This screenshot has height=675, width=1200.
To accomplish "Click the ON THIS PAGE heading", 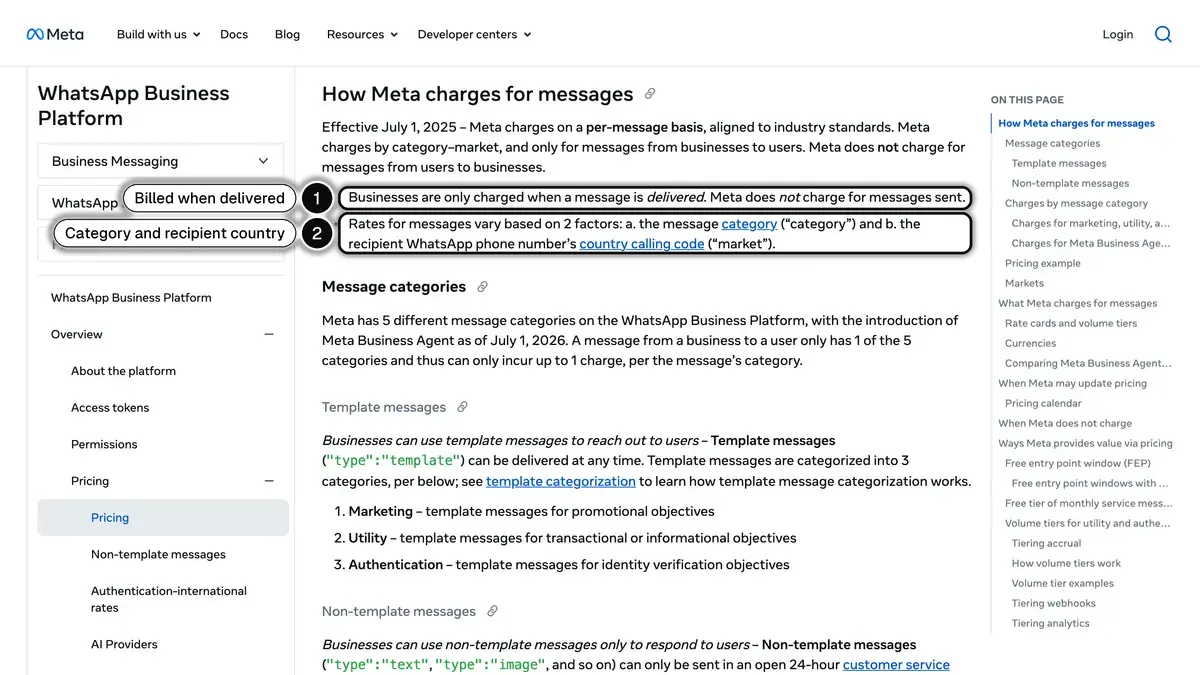I will click(1027, 100).
